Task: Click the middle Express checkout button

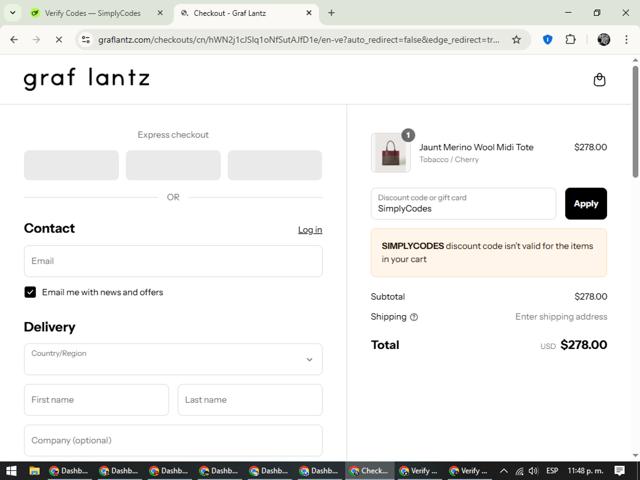Action: point(173,165)
